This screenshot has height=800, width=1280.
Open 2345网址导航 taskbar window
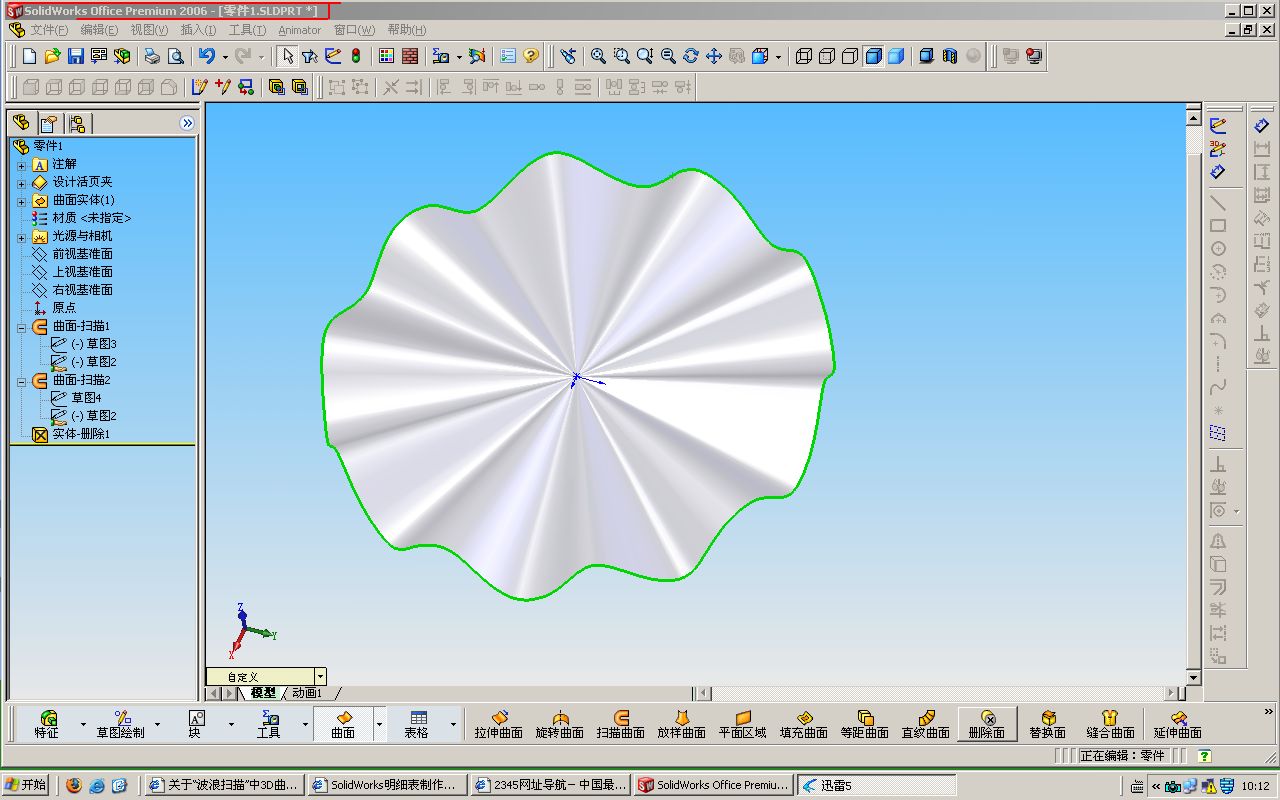click(551, 785)
